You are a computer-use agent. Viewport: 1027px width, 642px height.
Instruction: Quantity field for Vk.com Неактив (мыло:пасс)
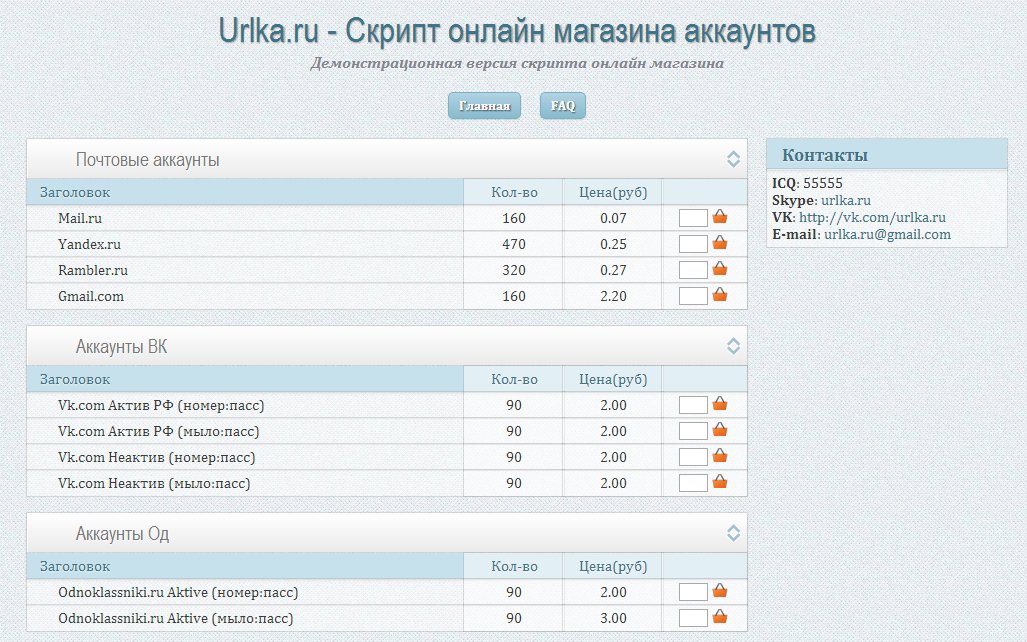click(x=693, y=483)
